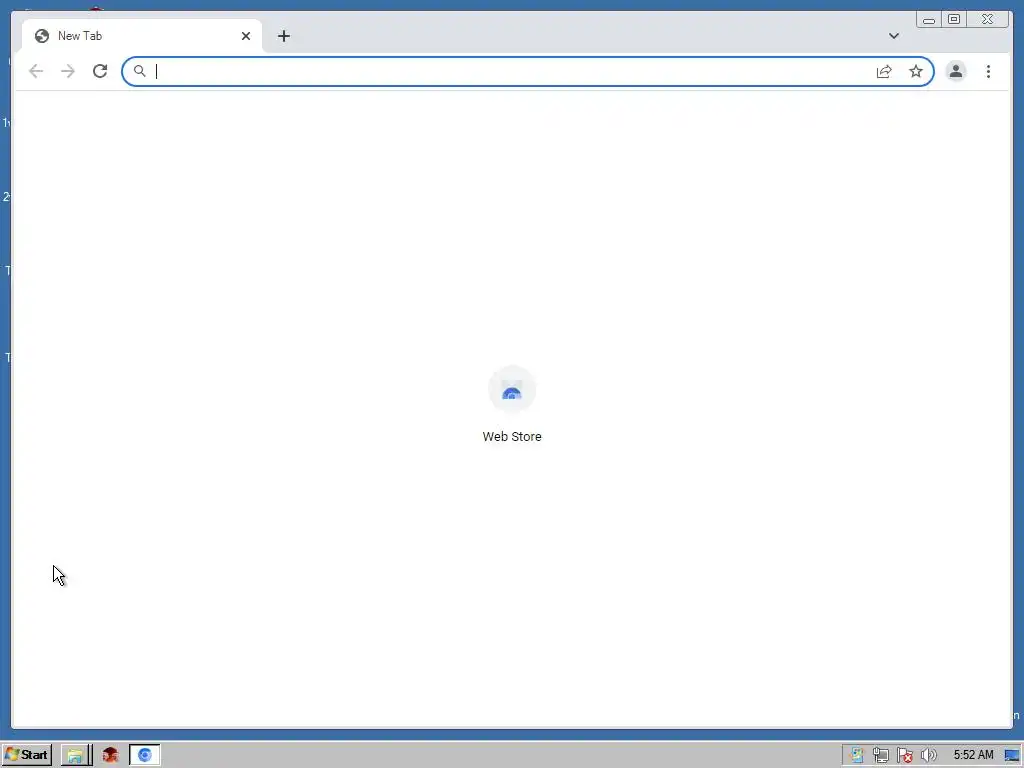Expand the tab search chevron
The image size is (1024, 768).
(x=893, y=36)
